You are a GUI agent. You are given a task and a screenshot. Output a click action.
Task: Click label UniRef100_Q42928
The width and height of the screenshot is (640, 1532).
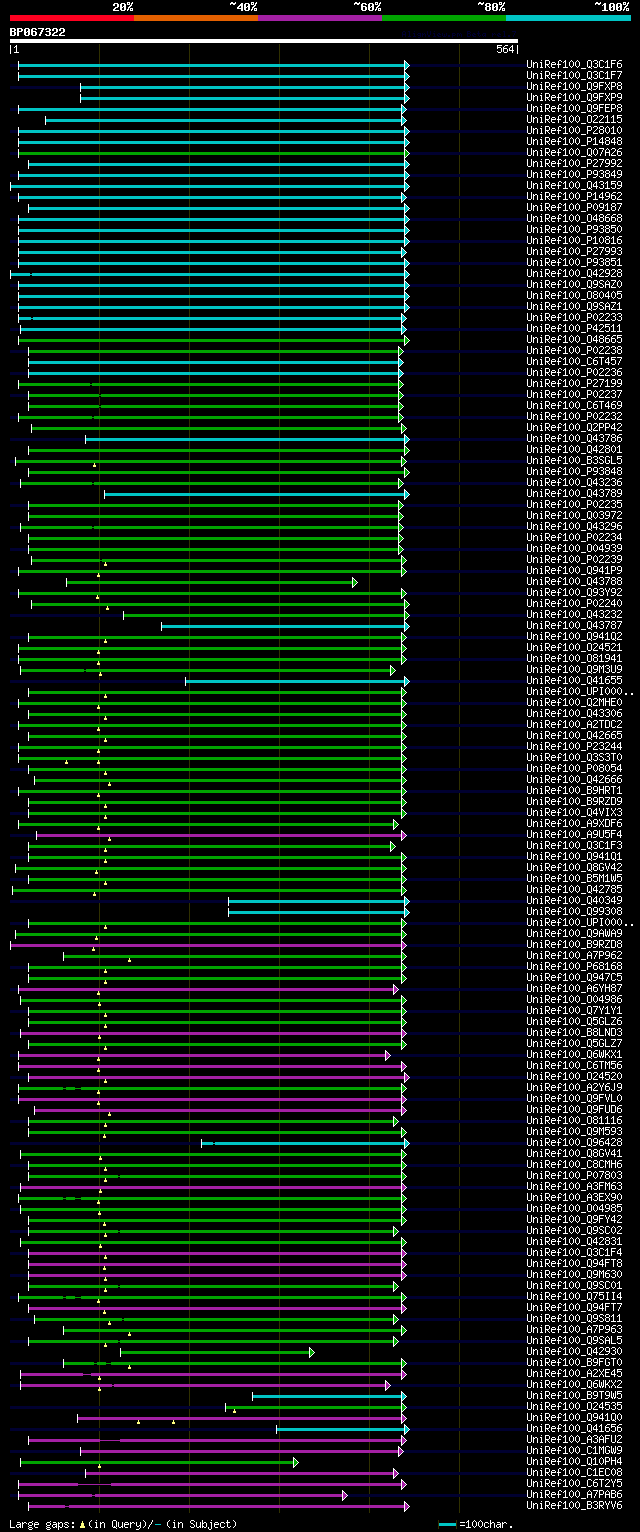click(574, 274)
